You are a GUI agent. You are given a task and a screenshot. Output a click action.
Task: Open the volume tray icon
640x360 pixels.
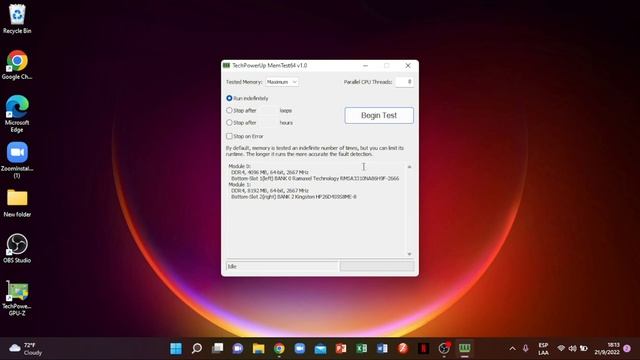tap(572, 348)
